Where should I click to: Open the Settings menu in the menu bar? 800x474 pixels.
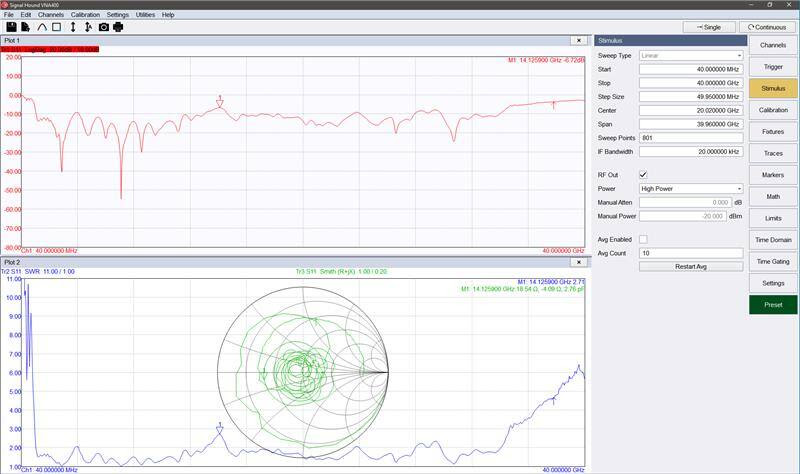[x=117, y=15]
